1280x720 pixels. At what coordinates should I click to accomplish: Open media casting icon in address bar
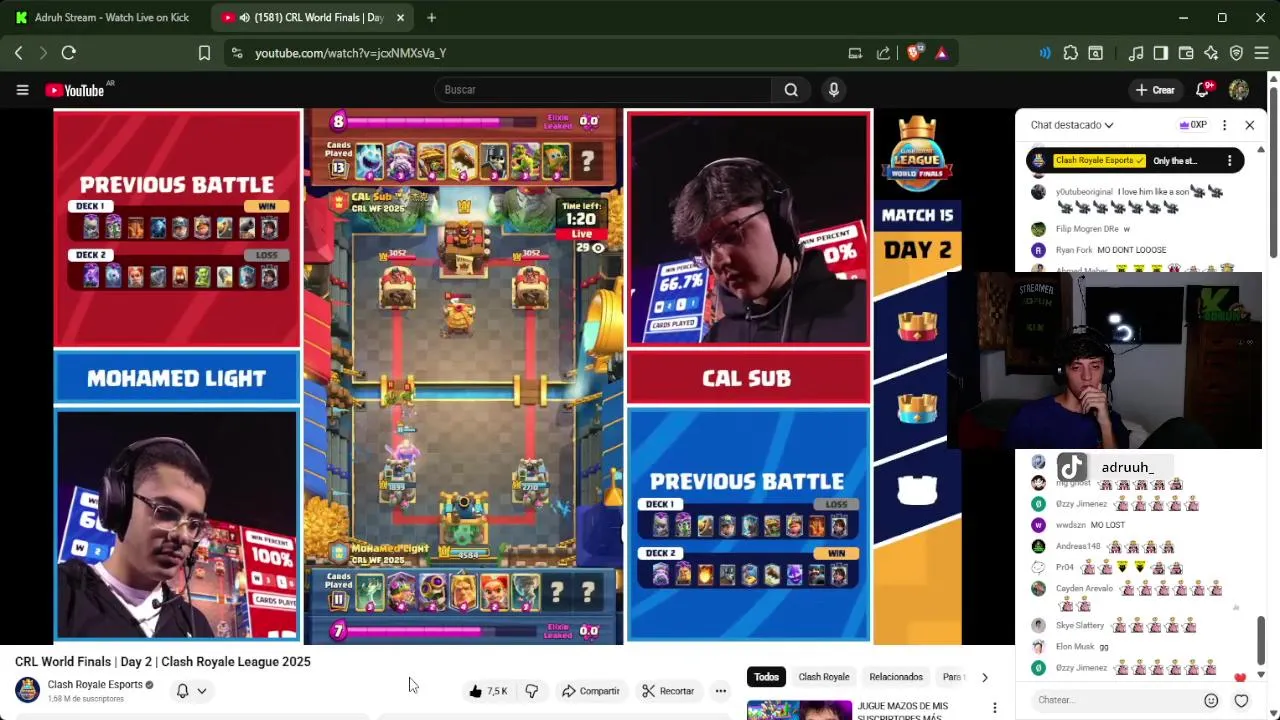coord(855,53)
